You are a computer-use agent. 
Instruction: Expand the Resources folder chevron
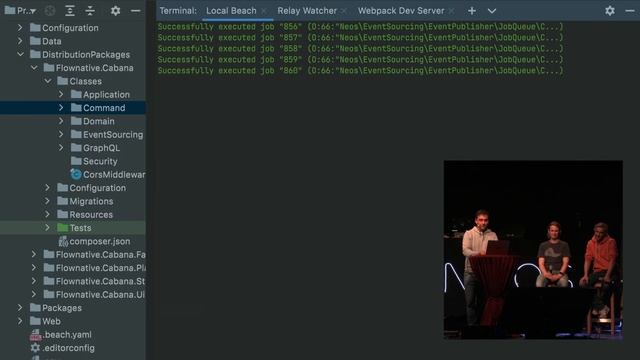pos(47,214)
